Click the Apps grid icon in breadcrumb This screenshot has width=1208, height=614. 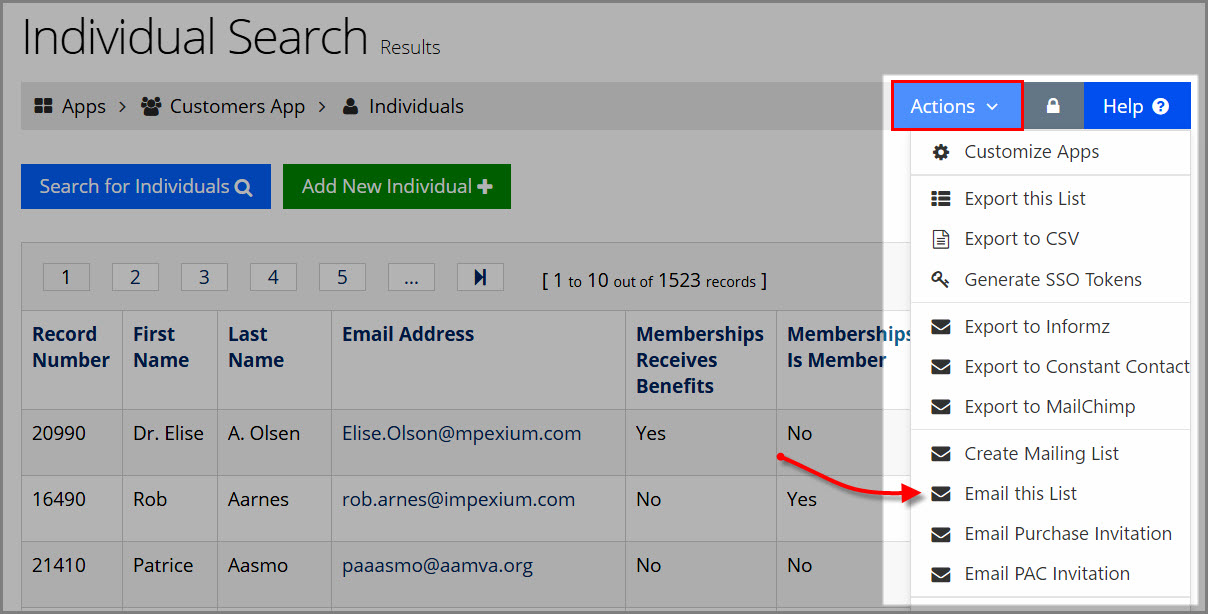pos(43,106)
